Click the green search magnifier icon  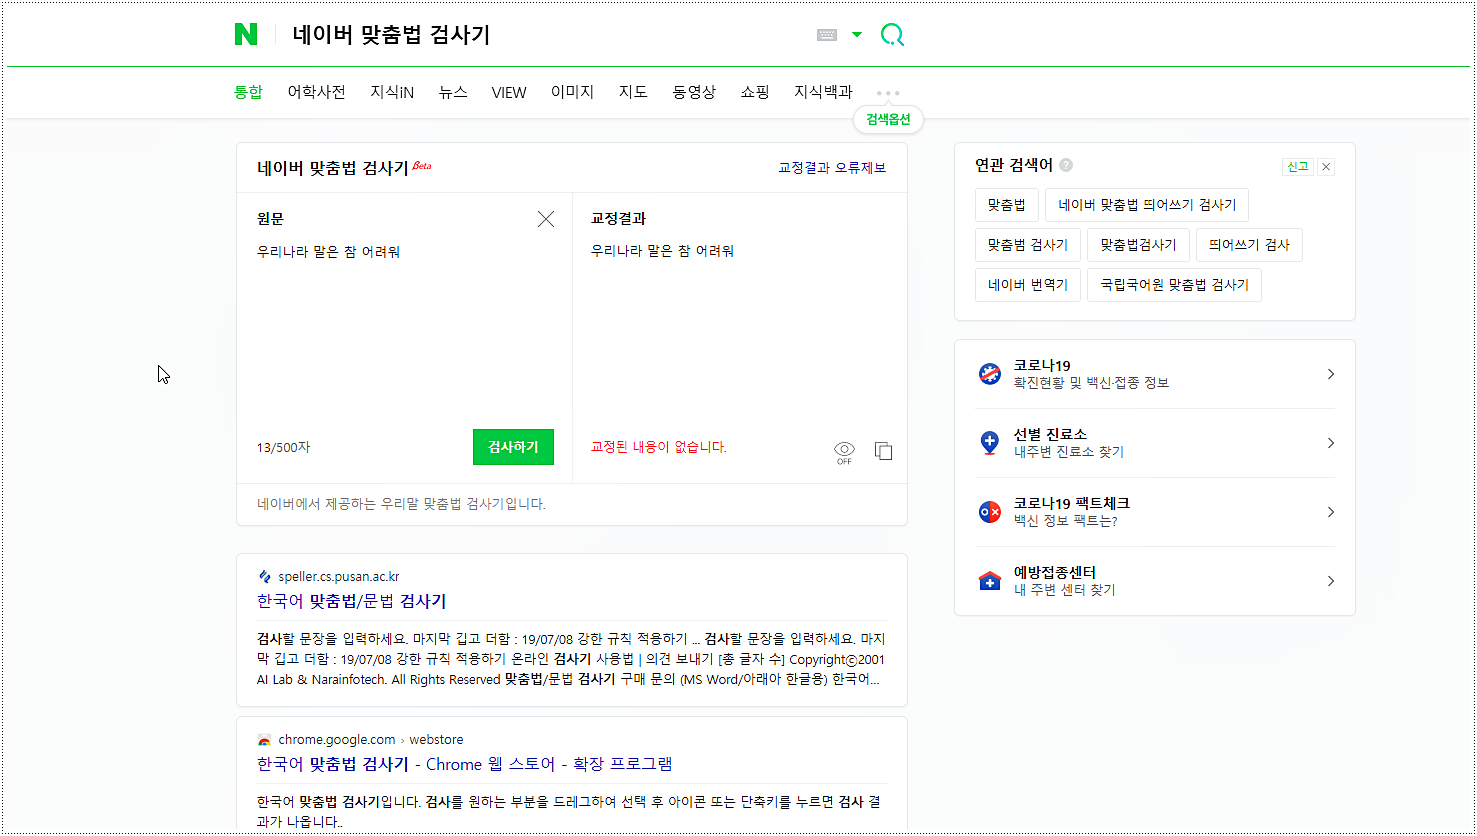[x=892, y=35]
